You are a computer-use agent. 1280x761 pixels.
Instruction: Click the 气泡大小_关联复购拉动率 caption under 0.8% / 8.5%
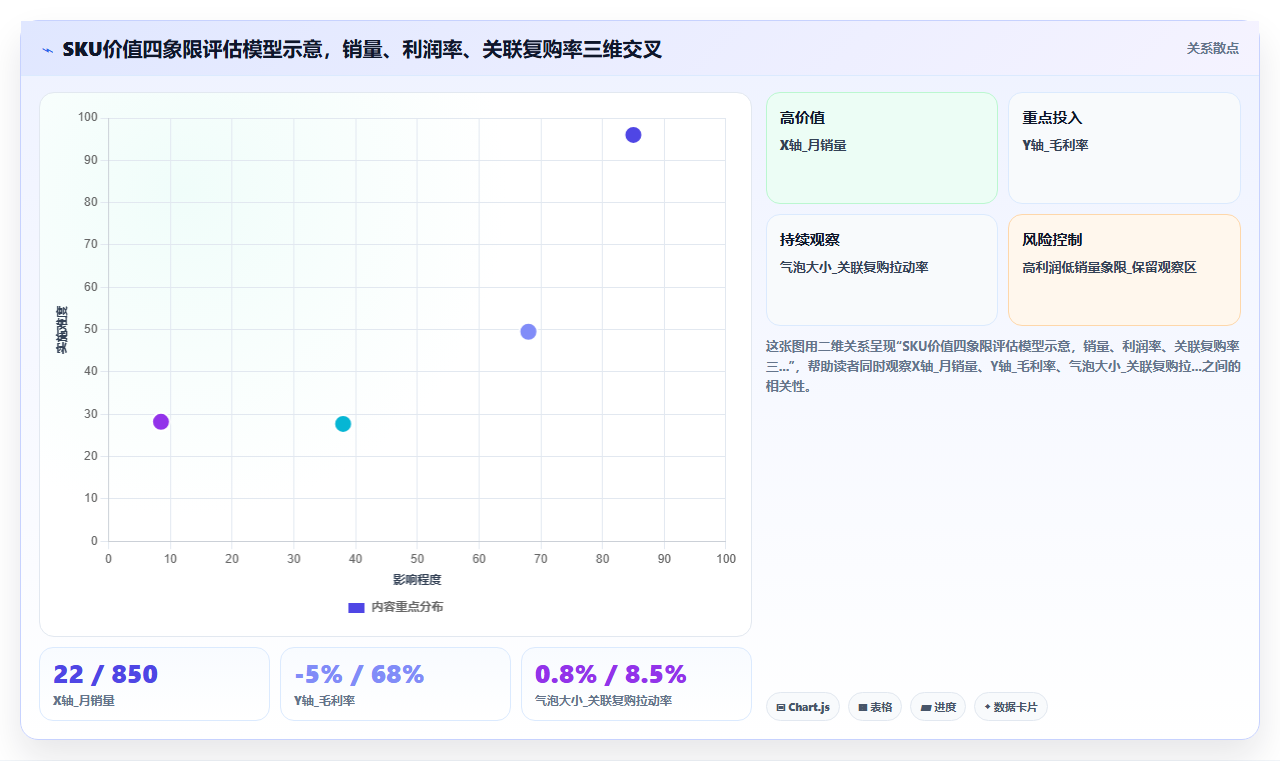(x=603, y=701)
